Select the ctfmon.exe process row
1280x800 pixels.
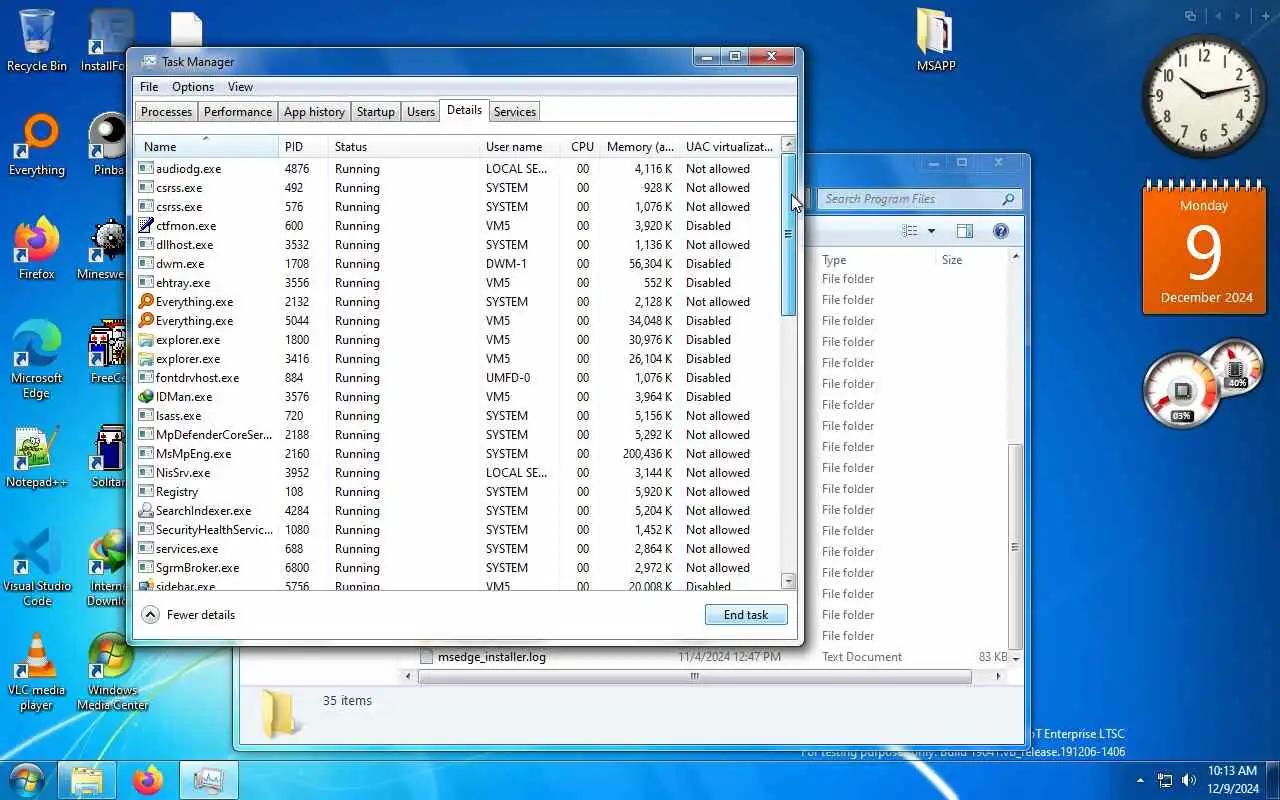tap(458, 226)
